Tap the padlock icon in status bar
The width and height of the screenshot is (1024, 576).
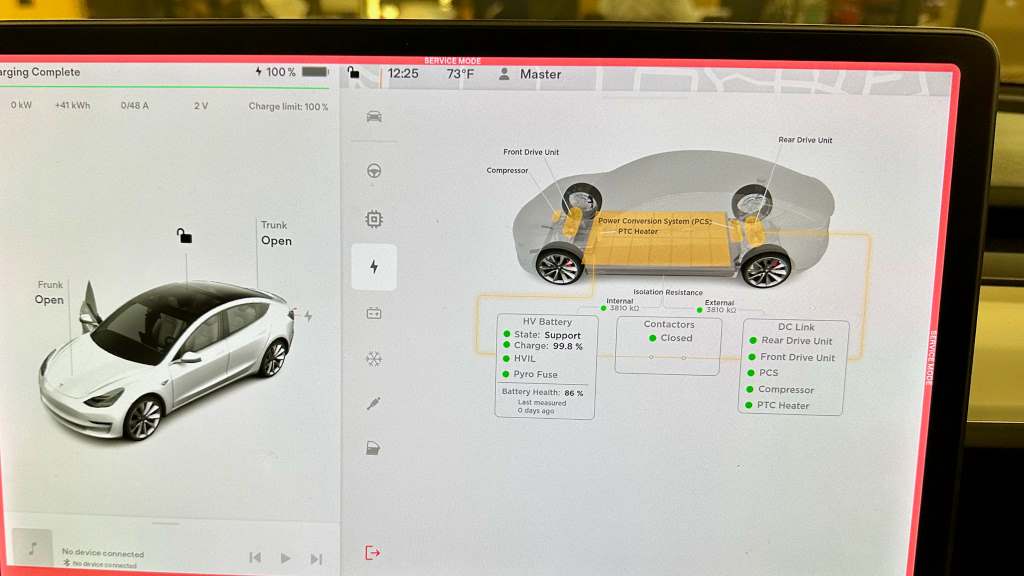click(353, 73)
